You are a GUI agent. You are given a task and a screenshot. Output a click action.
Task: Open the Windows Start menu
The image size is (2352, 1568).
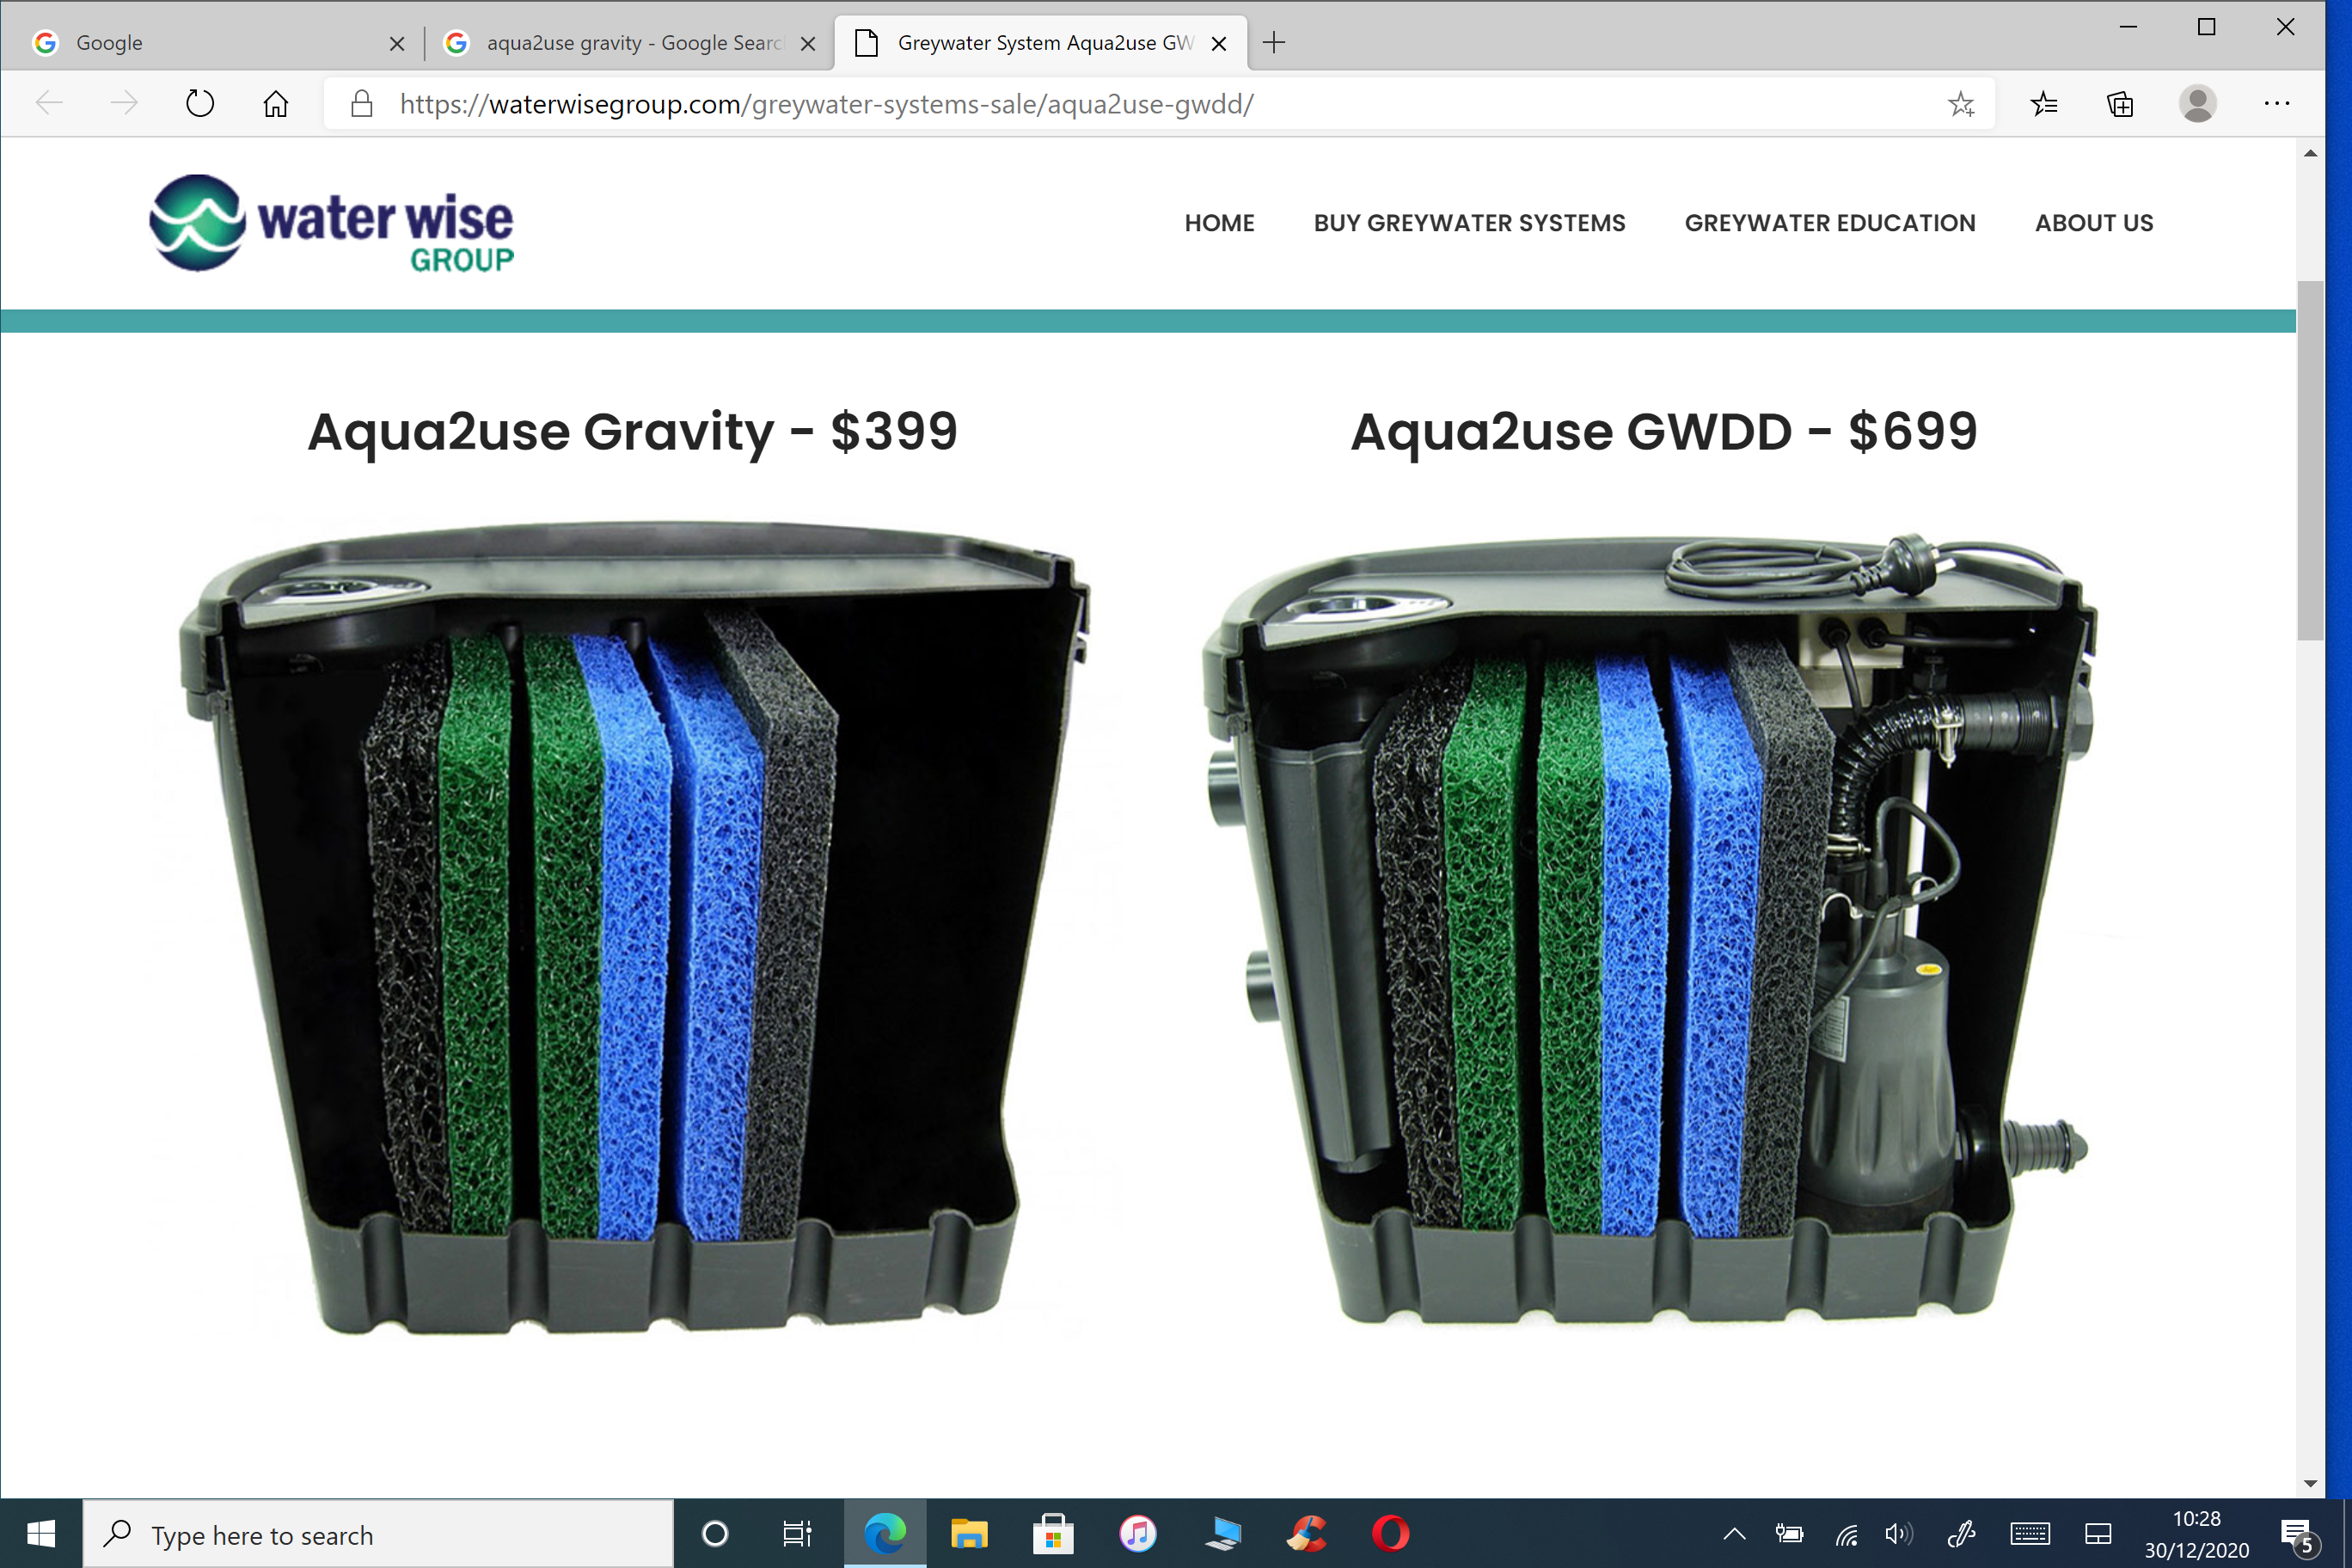click(x=41, y=1533)
